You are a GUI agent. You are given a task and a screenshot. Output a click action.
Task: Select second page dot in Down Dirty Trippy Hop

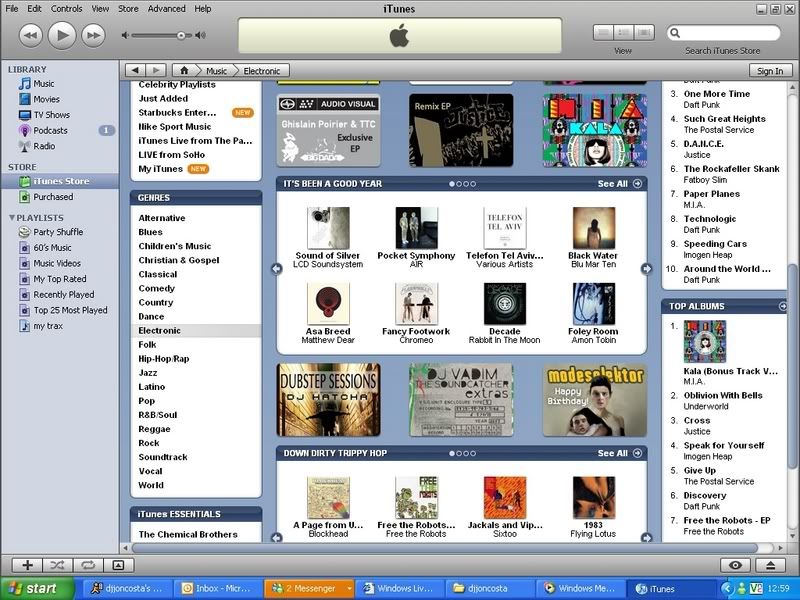[459, 453]
